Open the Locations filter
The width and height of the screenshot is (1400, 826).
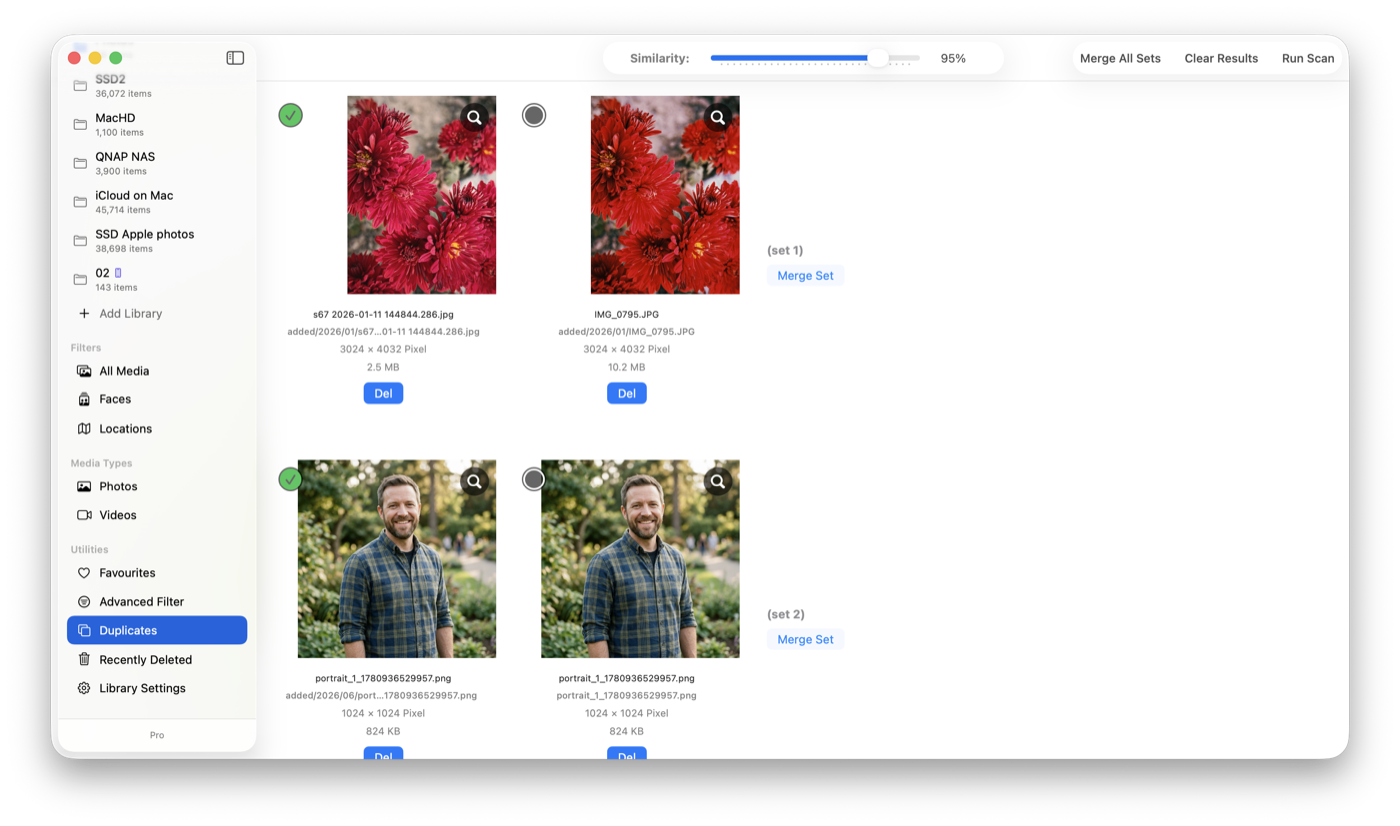point(157,428)
